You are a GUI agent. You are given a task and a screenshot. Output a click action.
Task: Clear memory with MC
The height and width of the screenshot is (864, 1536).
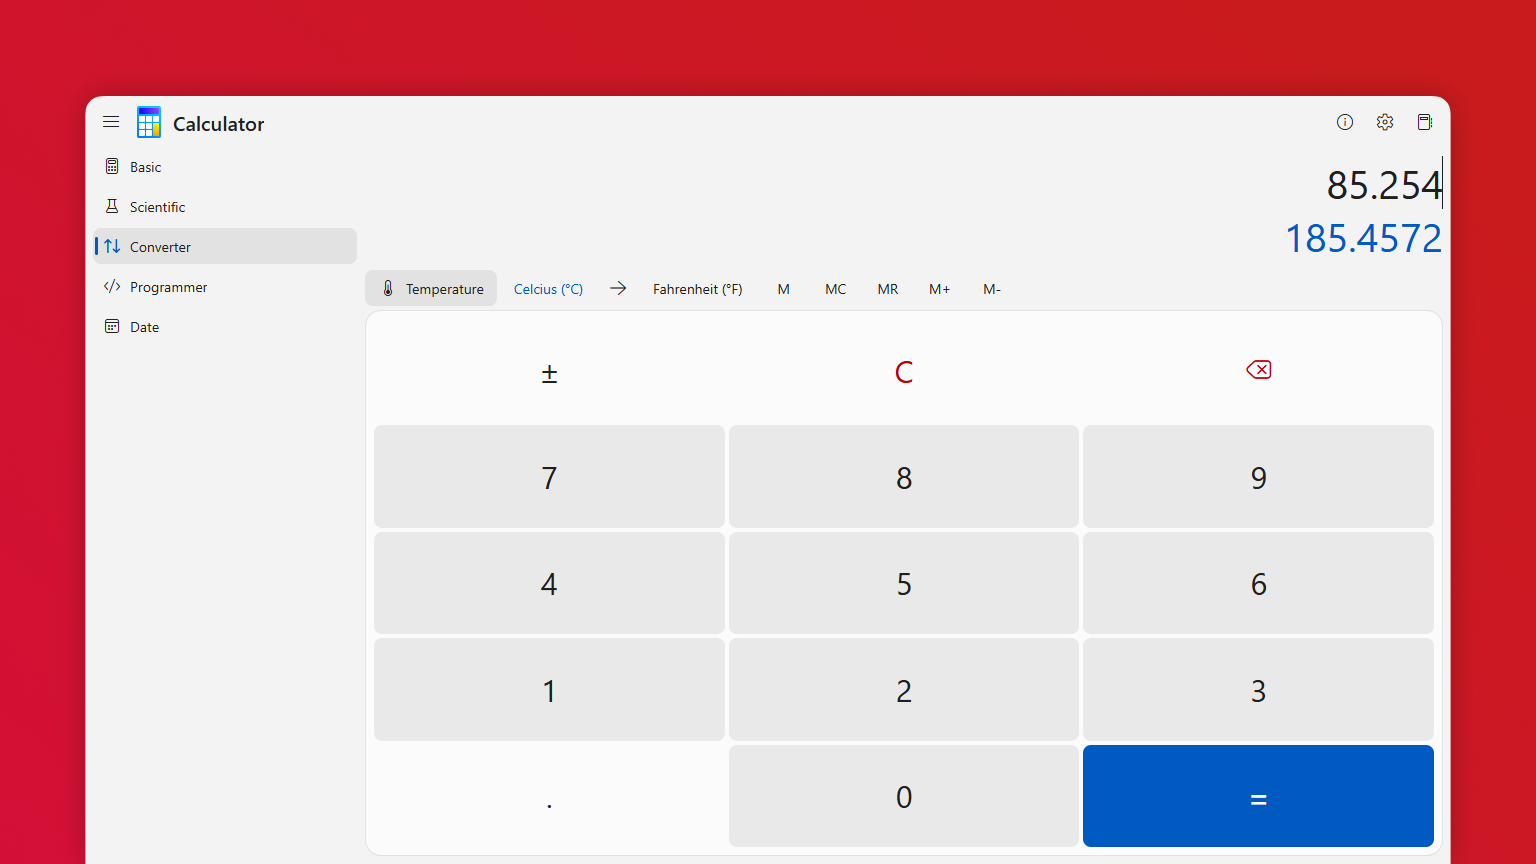pos(836,289)
